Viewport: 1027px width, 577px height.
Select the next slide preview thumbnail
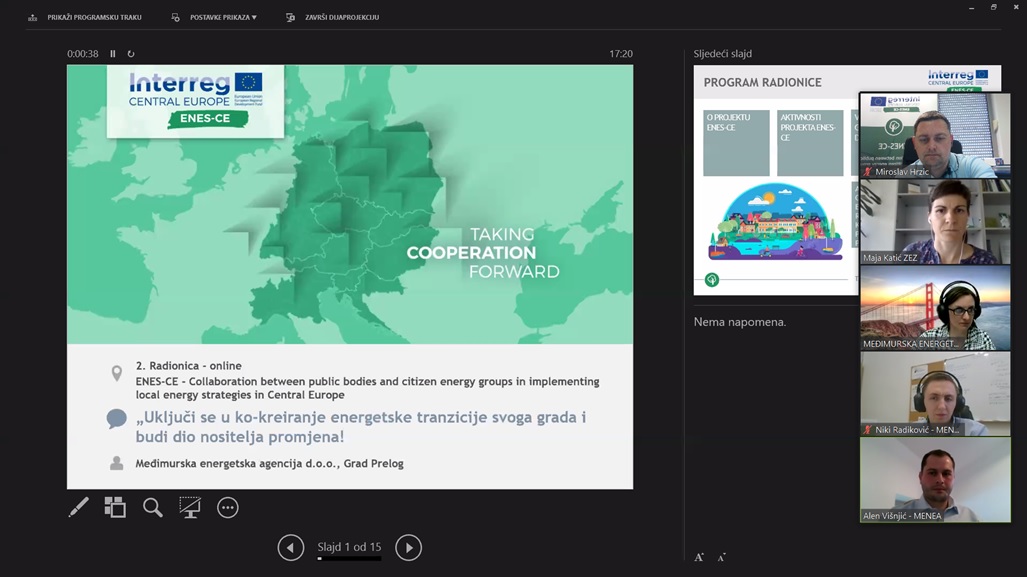pyautogui.click(x=775, y=180)
